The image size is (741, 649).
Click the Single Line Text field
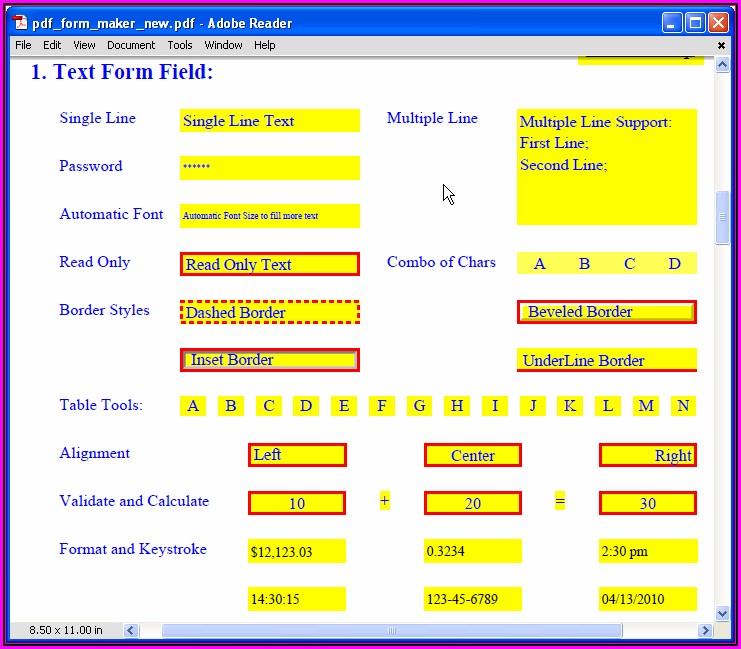(269, 121)
